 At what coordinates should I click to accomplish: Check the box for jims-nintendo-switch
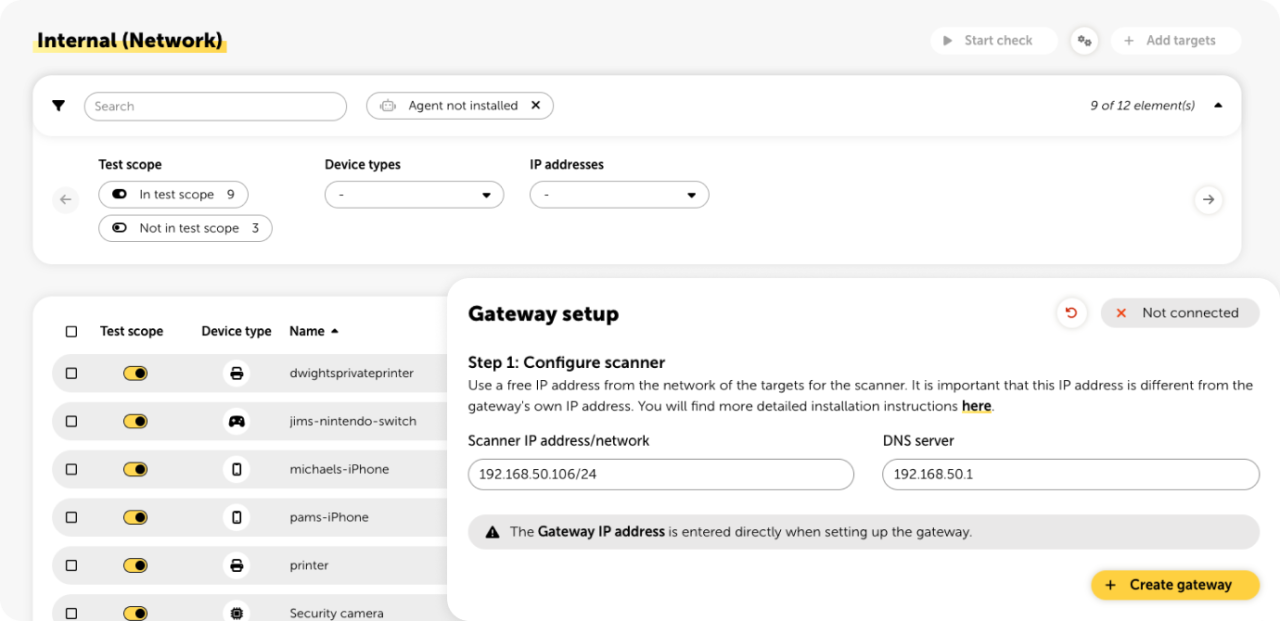click(x=71, y=421)
